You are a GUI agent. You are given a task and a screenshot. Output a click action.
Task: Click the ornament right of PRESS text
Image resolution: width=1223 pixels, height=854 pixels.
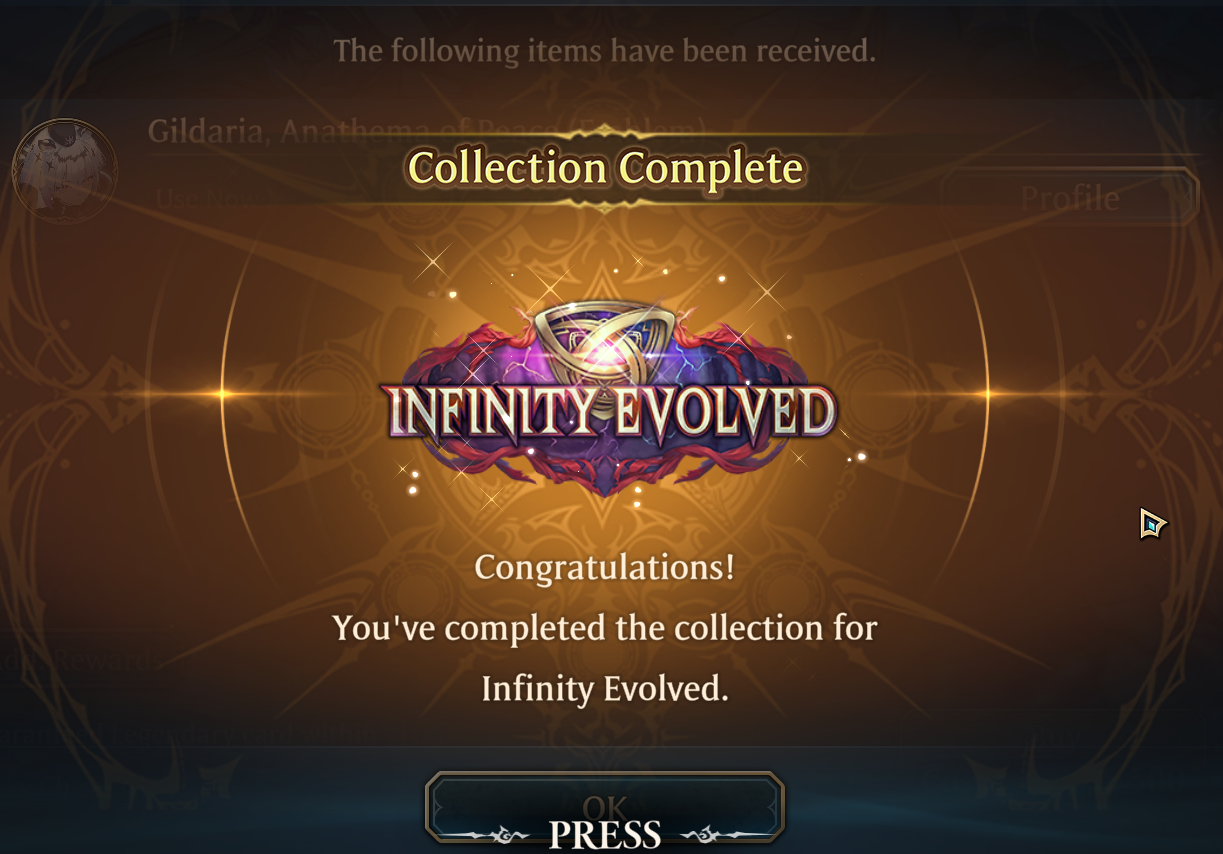click(x=702, y=833)
